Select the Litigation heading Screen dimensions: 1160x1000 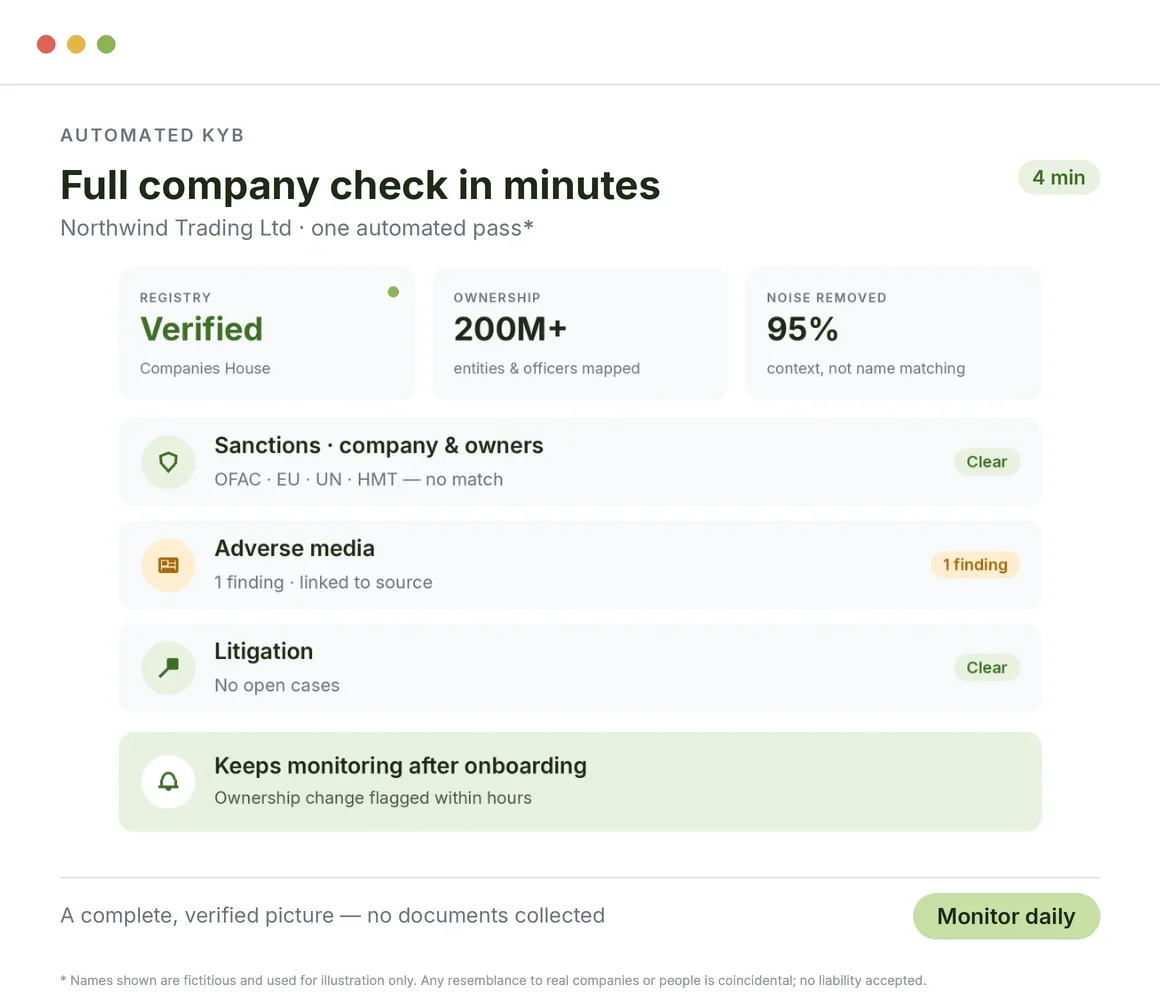coord(263,651)
